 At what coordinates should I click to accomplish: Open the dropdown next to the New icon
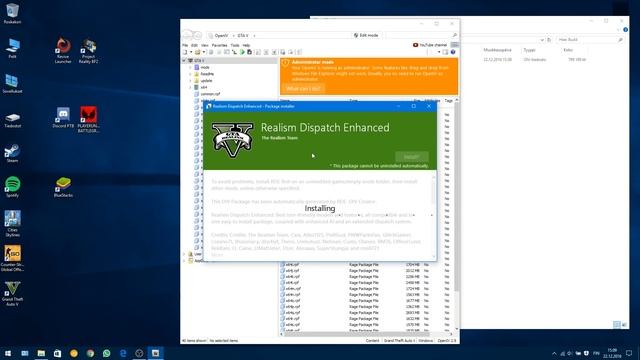pyautogui.click(x=191, y=52)
